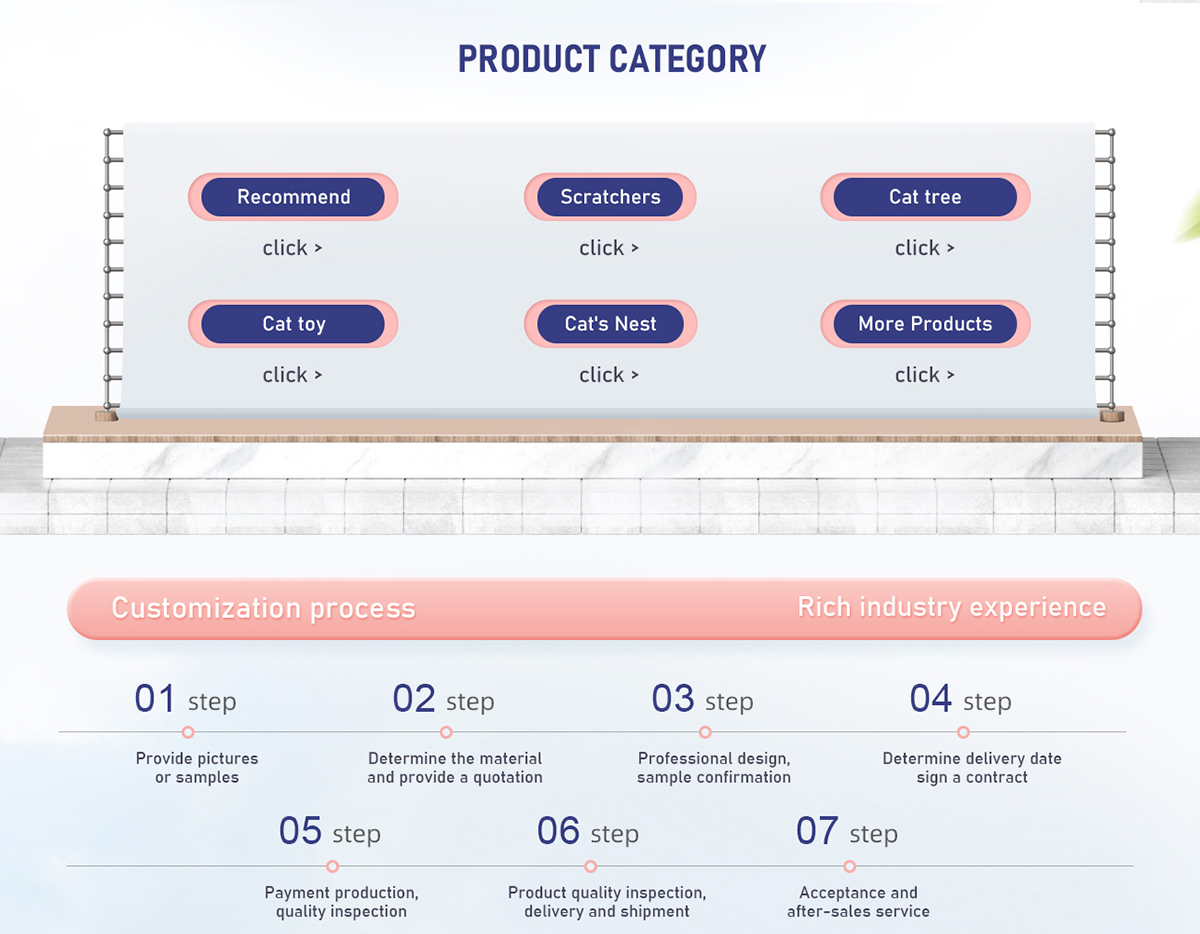Select the 07 step circle marker
Image resolution: width=1200 pixels, height=934 pixels.
(x=849, y=866)
